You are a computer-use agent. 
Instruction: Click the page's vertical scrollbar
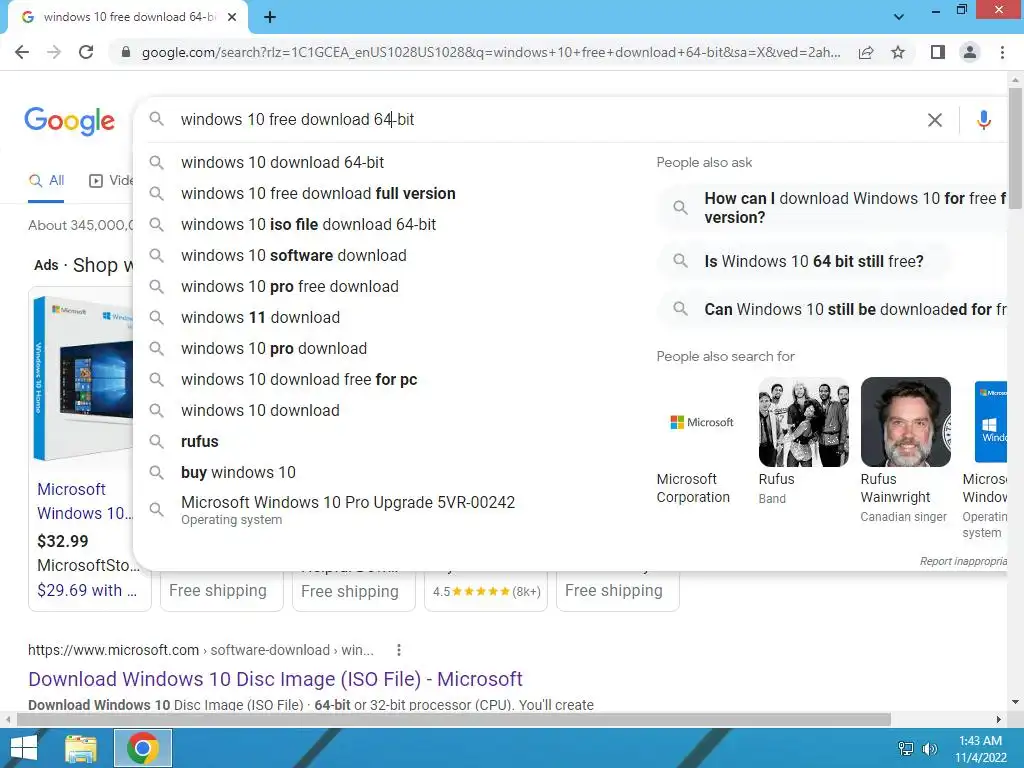pyautogui.click(x=1015, y=148)
